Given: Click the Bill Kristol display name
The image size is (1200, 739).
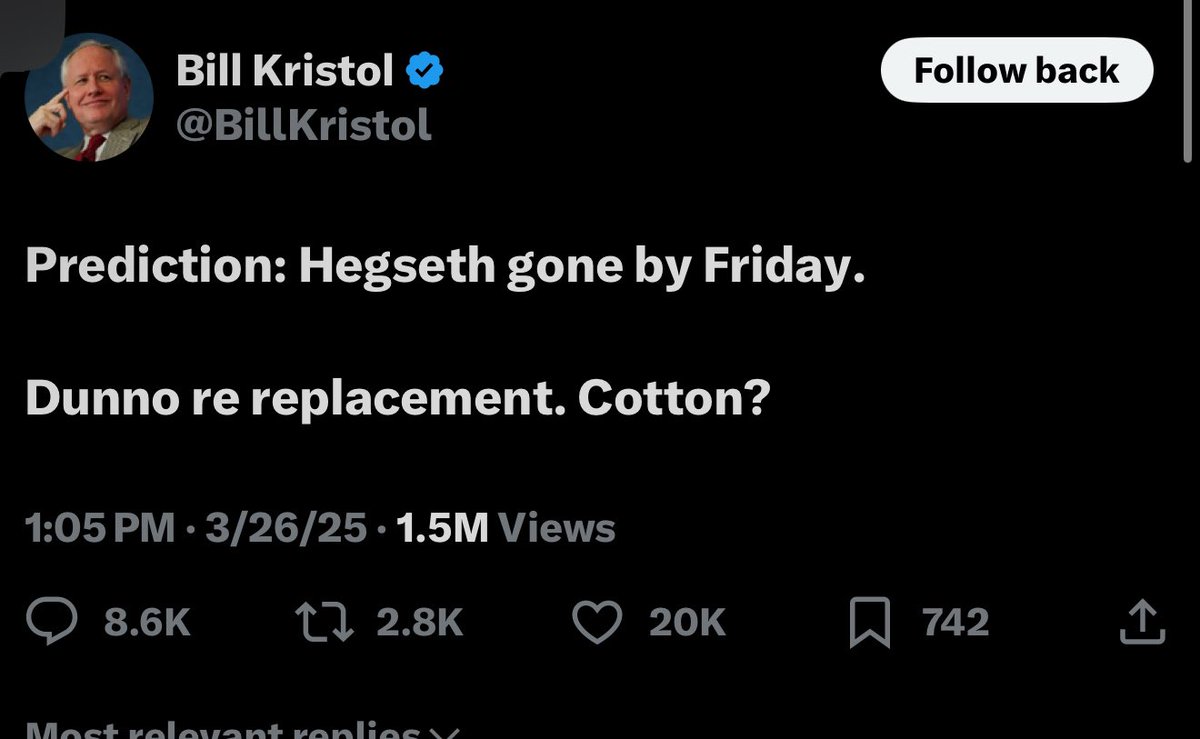Looking at the screenshot, I should (x=284, y=70).
